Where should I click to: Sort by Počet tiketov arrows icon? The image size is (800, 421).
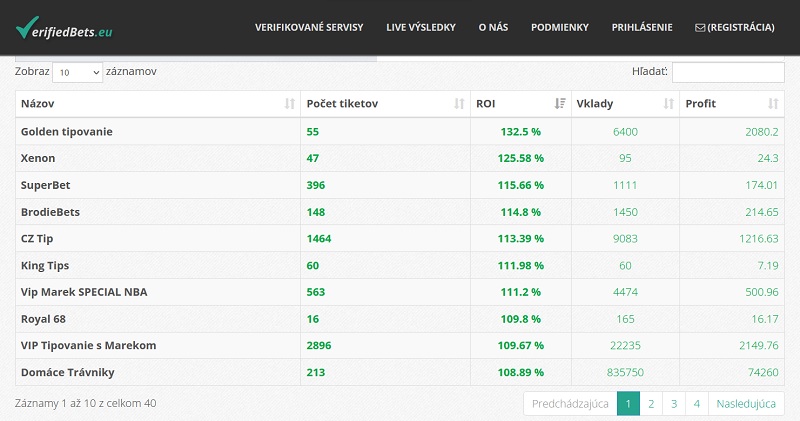point(459,104)
